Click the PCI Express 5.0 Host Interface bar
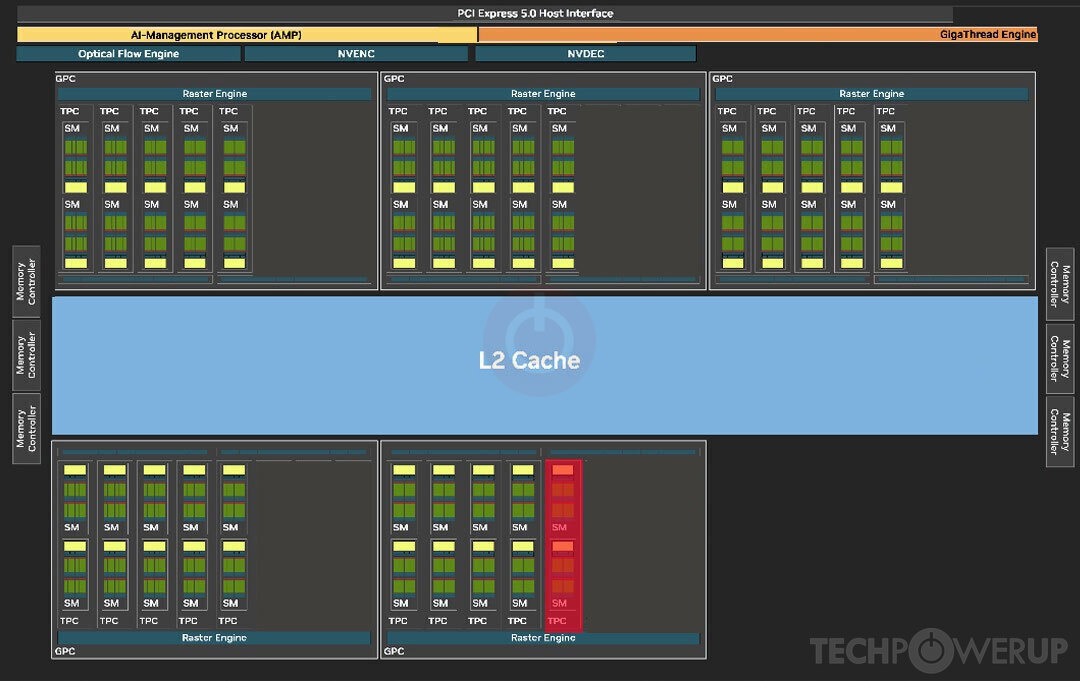Viewport: 1080px width, 681px height. tap(485, 13)
